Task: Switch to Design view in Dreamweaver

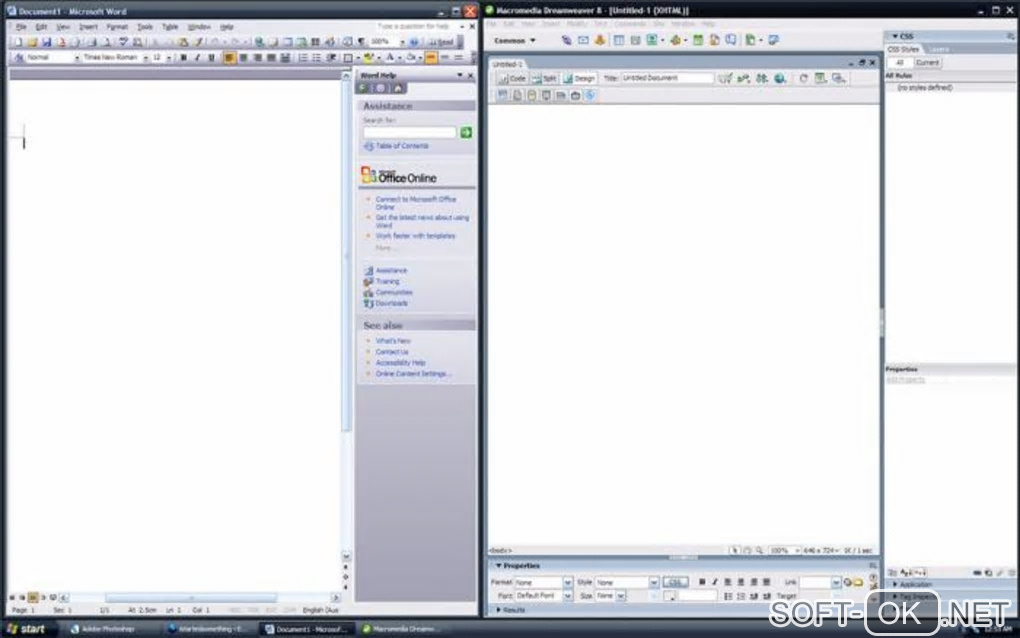Action: (x=578, y=79)
